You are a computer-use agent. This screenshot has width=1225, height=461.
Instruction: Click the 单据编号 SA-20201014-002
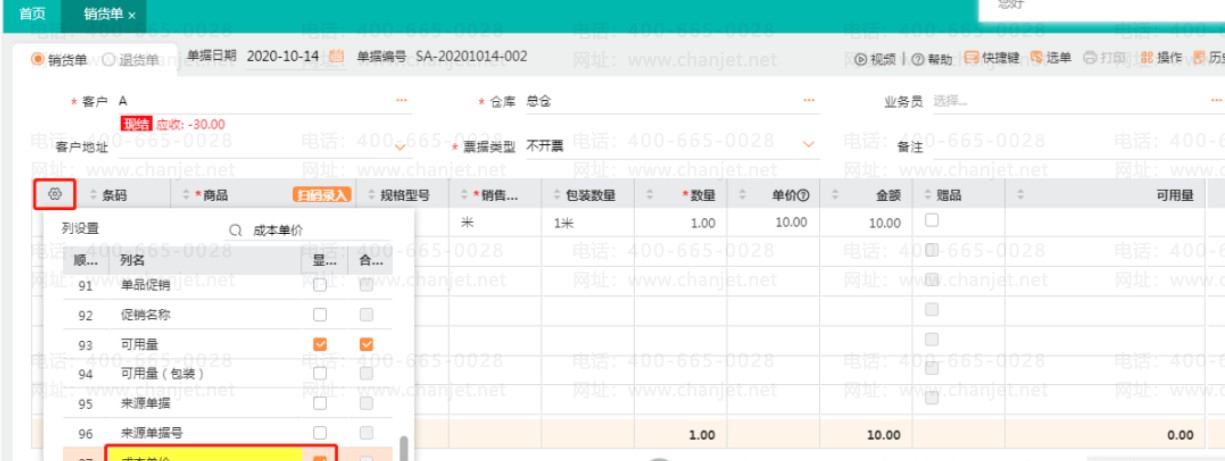click(x=471, y=57)
